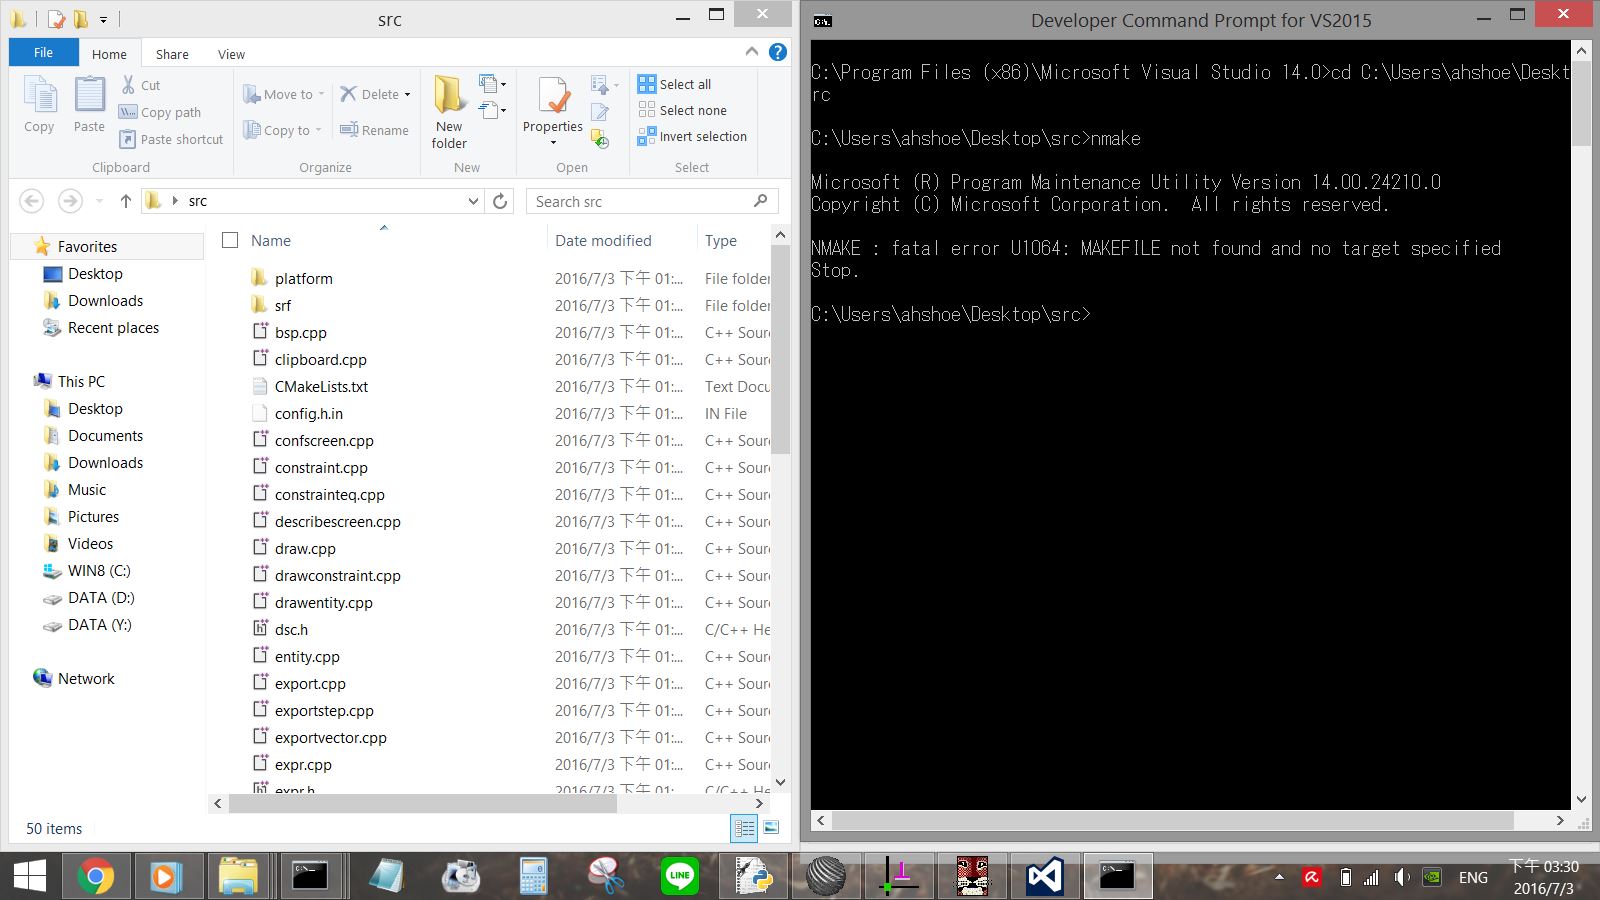Click Paste shortcut in ribbon
This screenshot has width=1600, height=900.
point(171,139)
